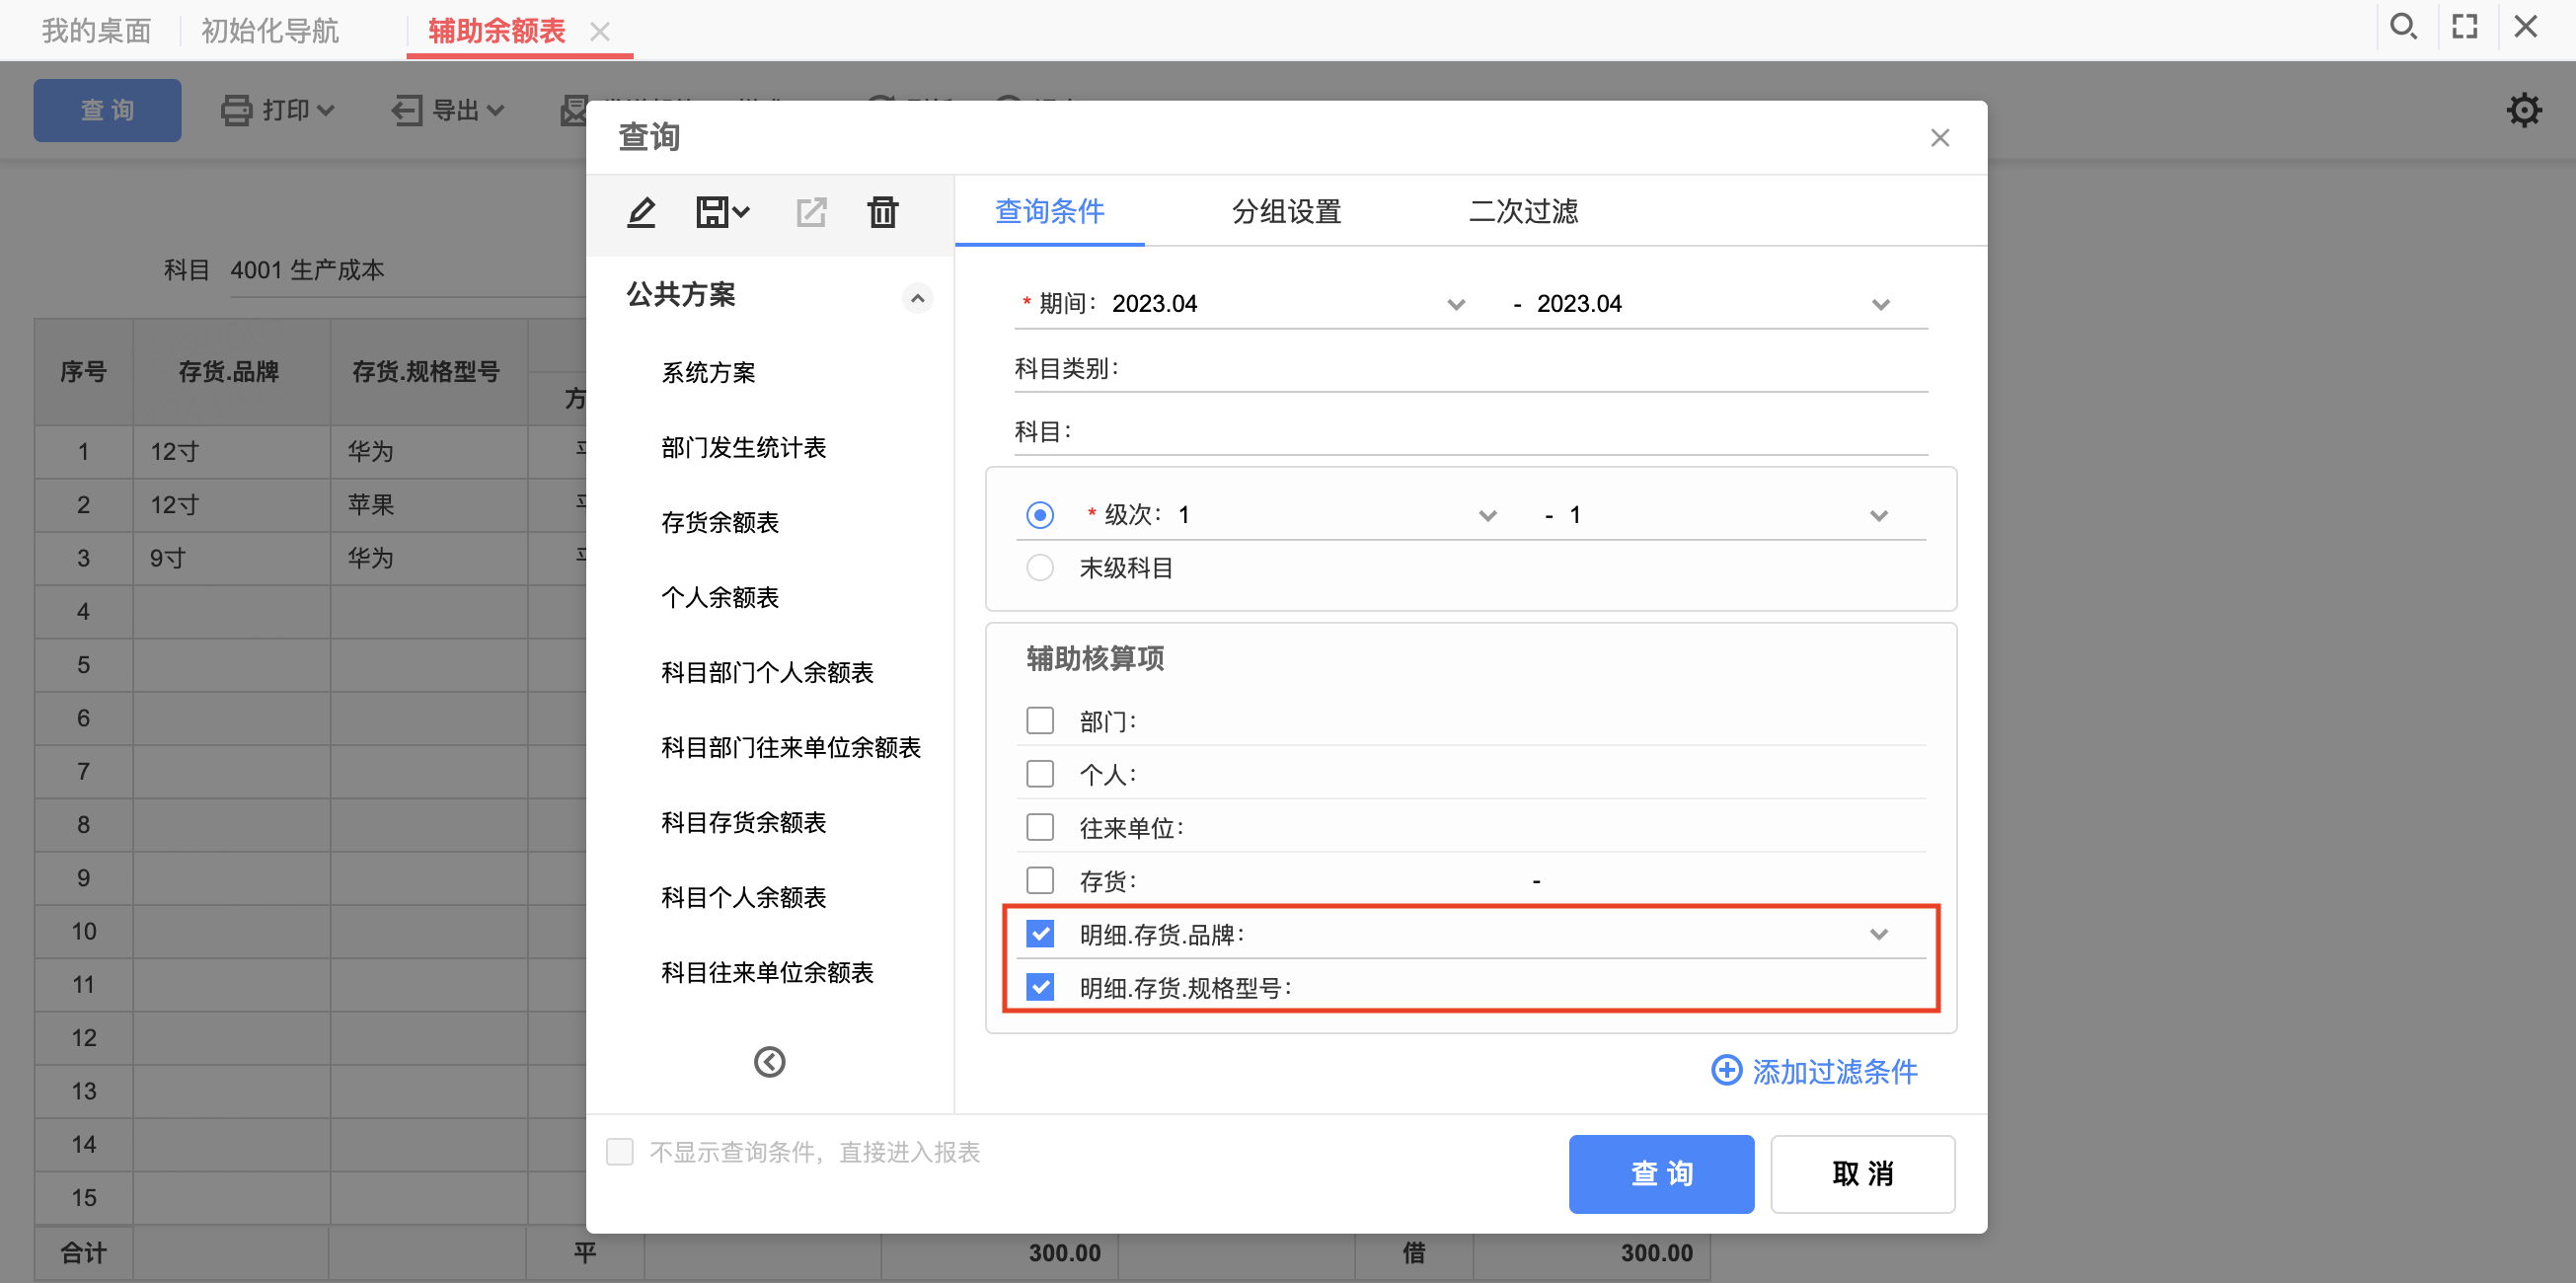
Task: Click the blue 查询 button in dialog
Action: click(1660, 1173)
